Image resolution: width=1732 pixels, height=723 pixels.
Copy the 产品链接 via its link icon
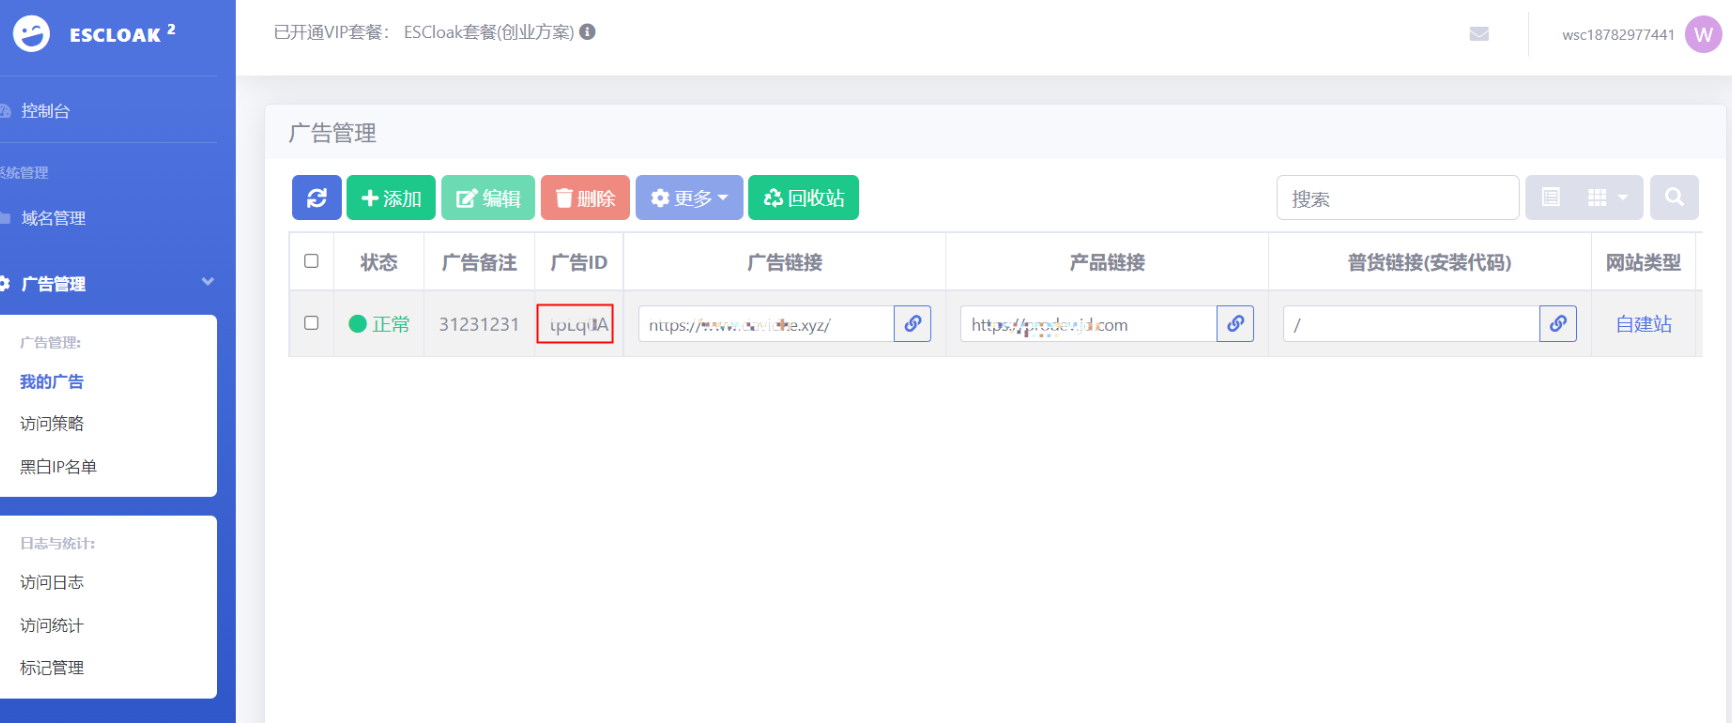[1235, 324]
